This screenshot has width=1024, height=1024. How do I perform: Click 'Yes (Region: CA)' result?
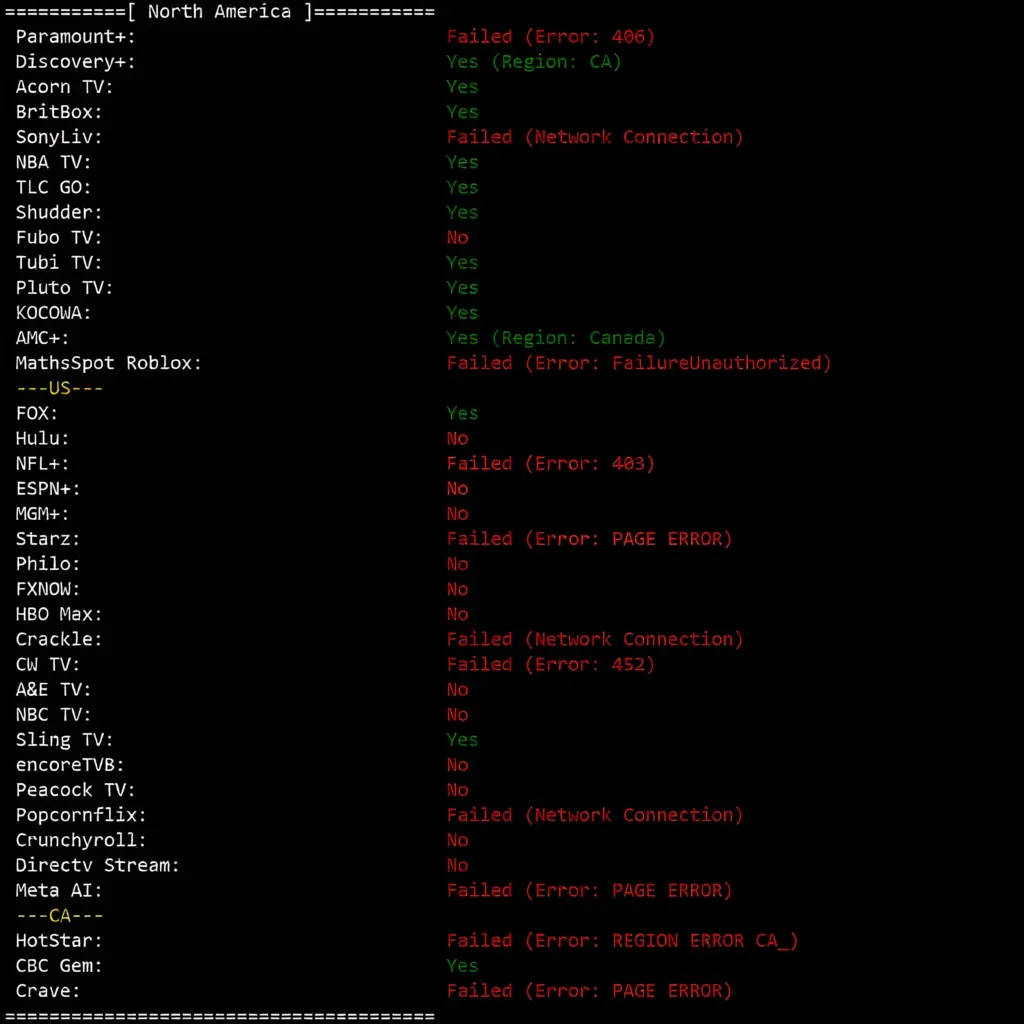[534, 62]
